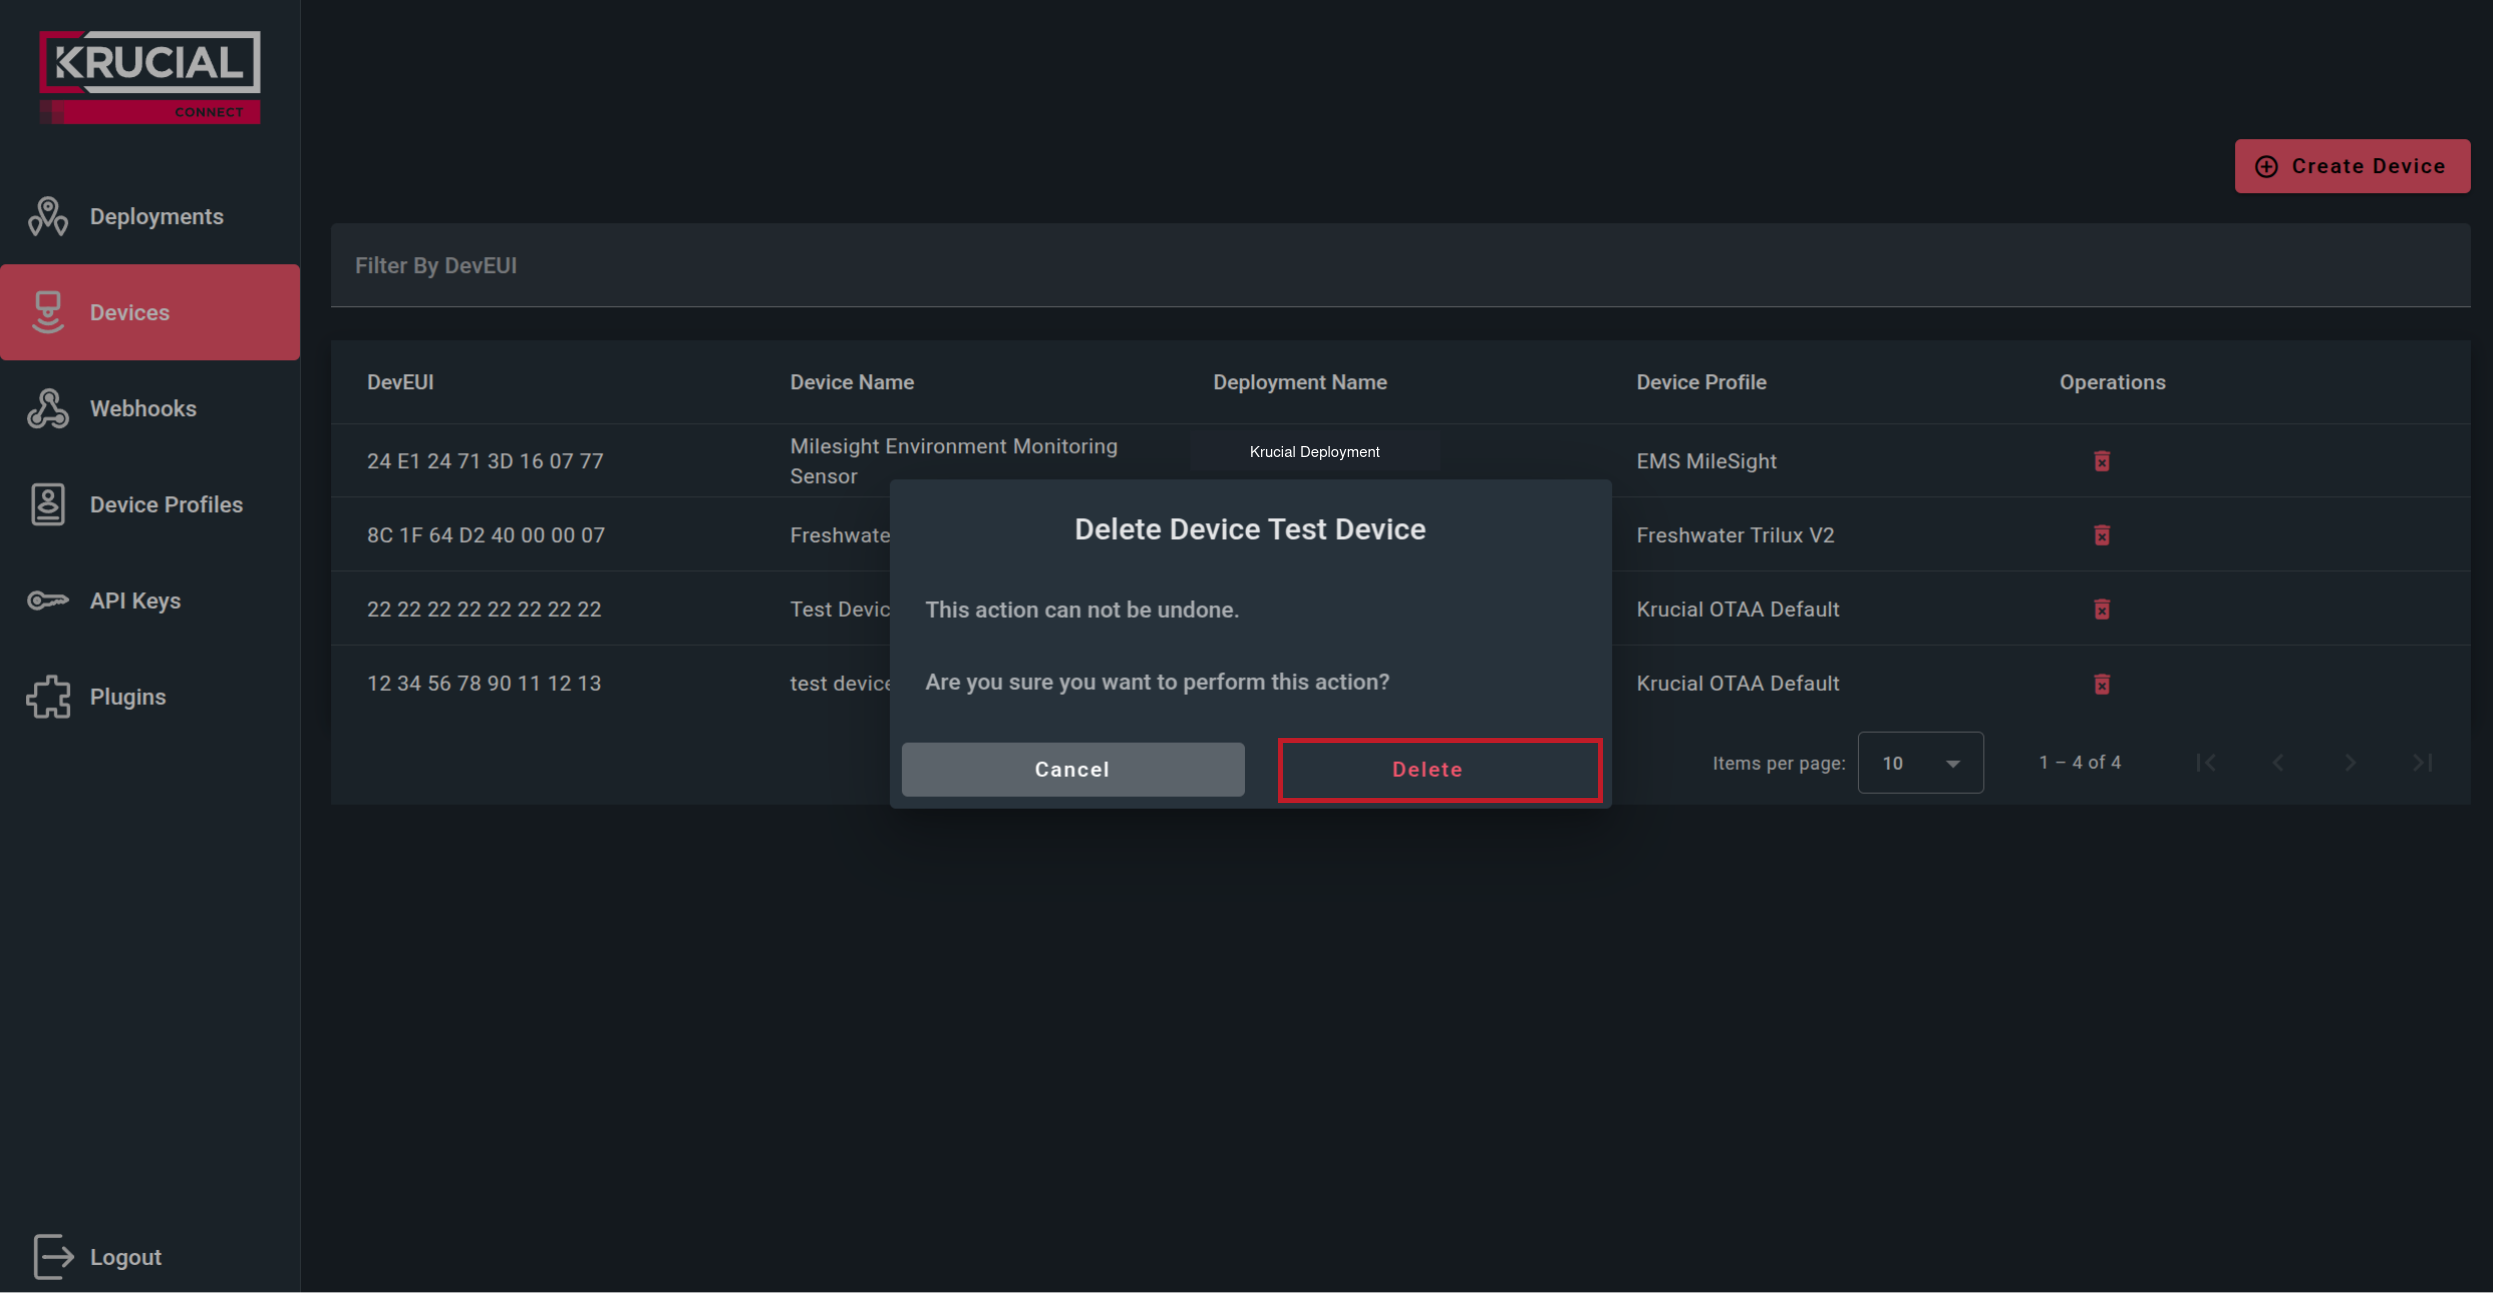Click trash icon in 22 22 22 row

coord(2101,609)
